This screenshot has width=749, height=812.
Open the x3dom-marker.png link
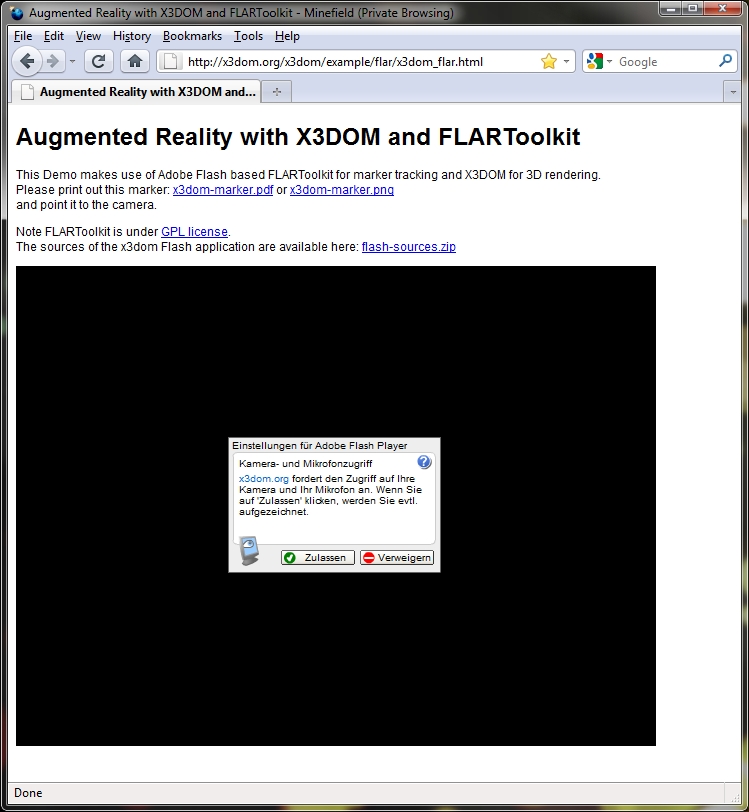click(x=342, y=190)
